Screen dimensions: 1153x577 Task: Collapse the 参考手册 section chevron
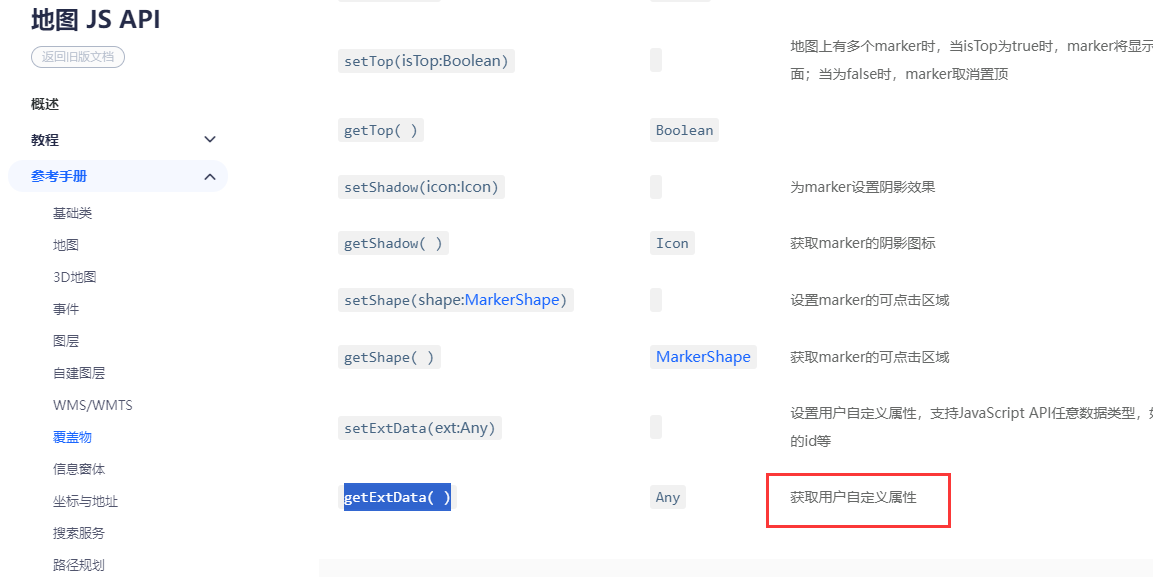tap(210, 176)
